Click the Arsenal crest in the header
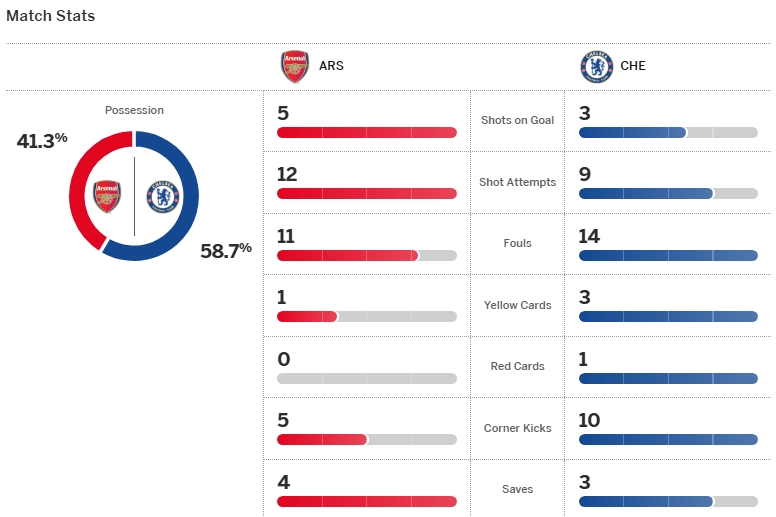The image size is (776, 517). point(296,66)
